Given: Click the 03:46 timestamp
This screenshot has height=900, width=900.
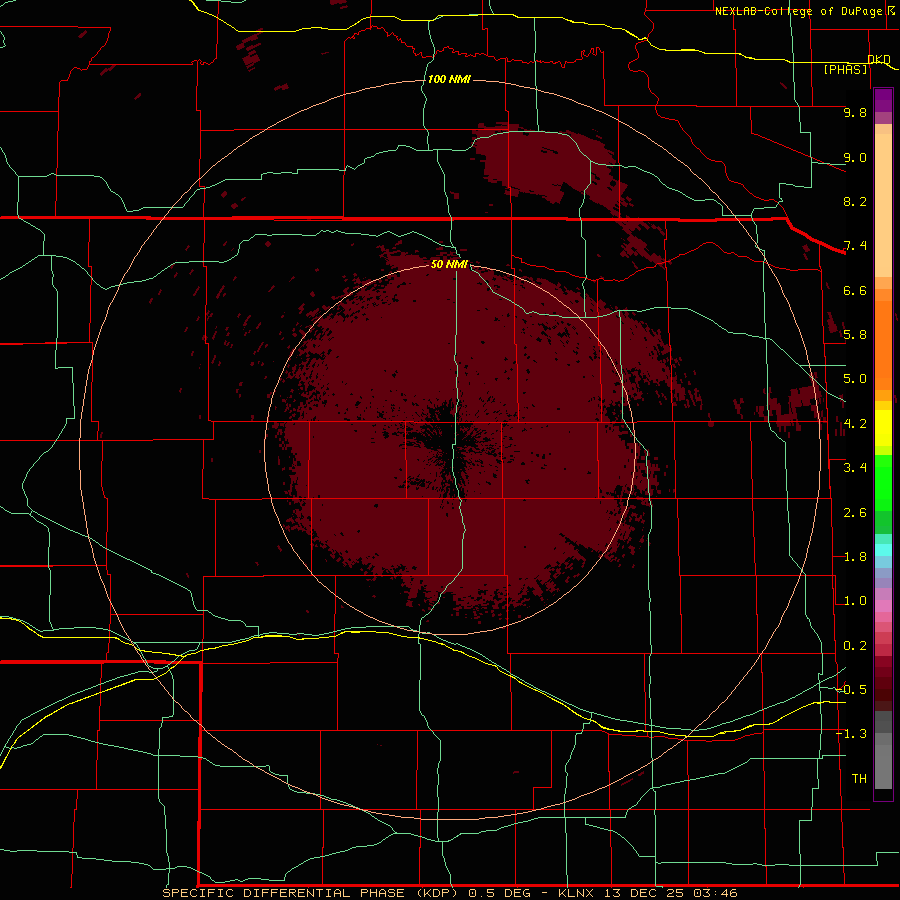Looking at the screenshot, I should pyautogui.click(x=715, y=893).
